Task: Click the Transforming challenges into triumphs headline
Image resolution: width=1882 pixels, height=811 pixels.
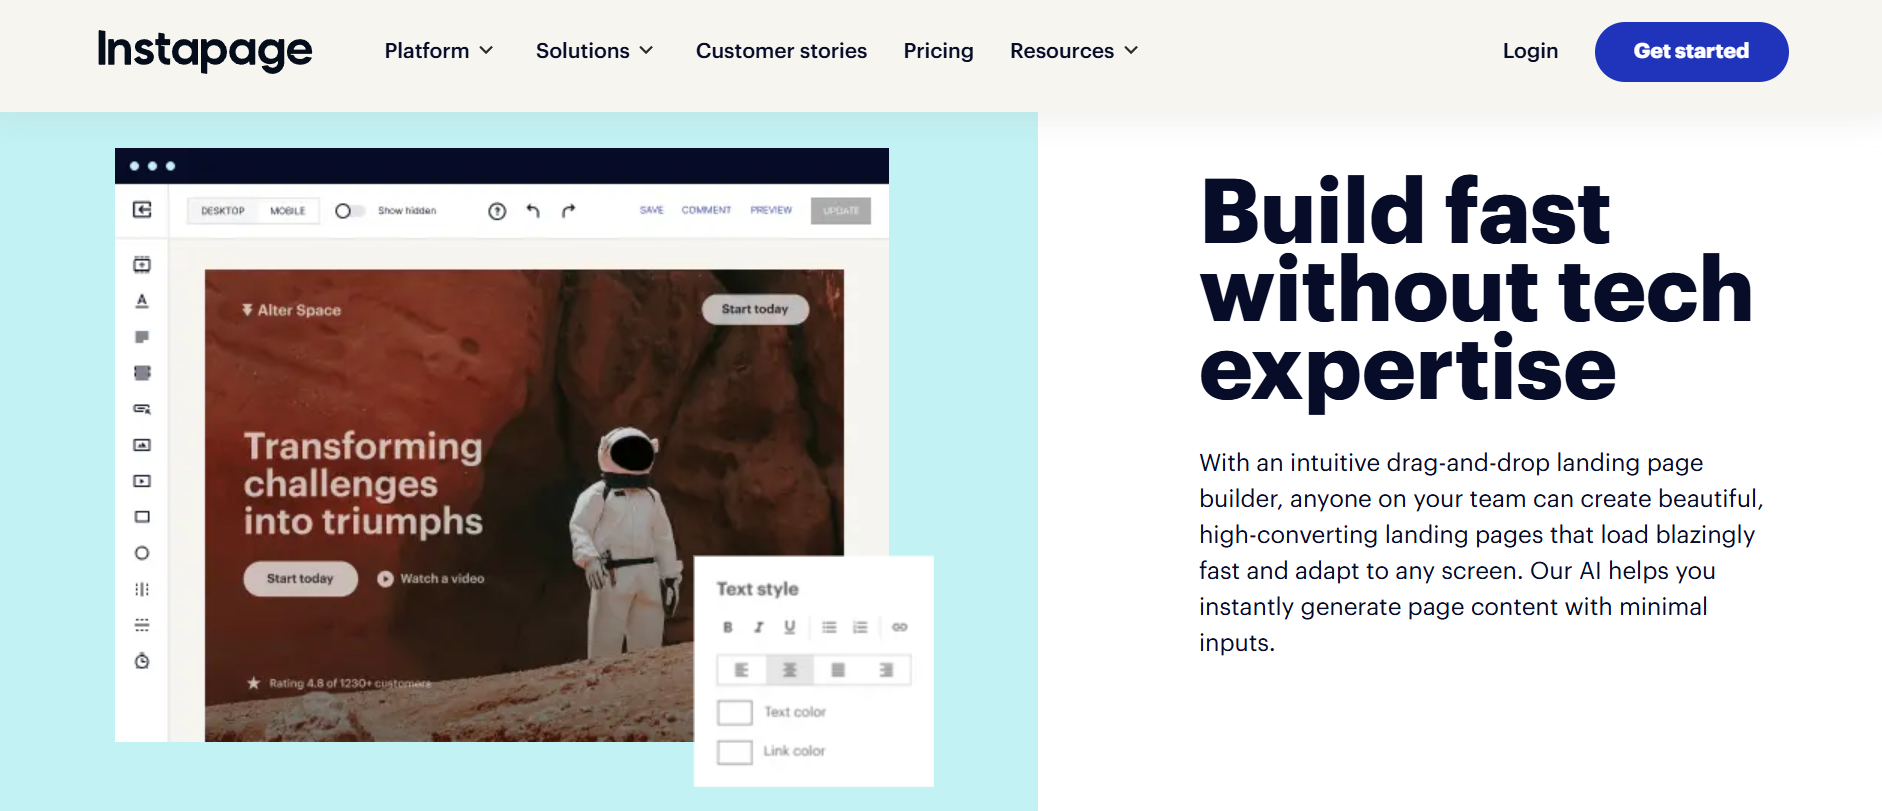Action: point(363,483)
